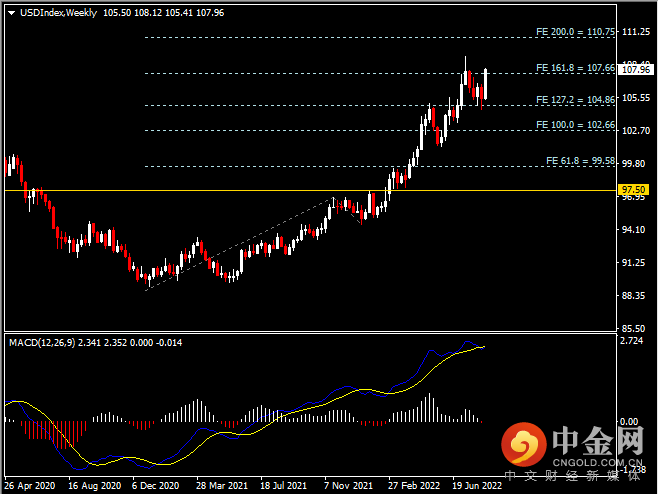Image resolution: width=658 pixels, height=494 pixels.
Task: Select the FE 61.8 = 99.58 Fibonacci label
Action: pos(580,161)
